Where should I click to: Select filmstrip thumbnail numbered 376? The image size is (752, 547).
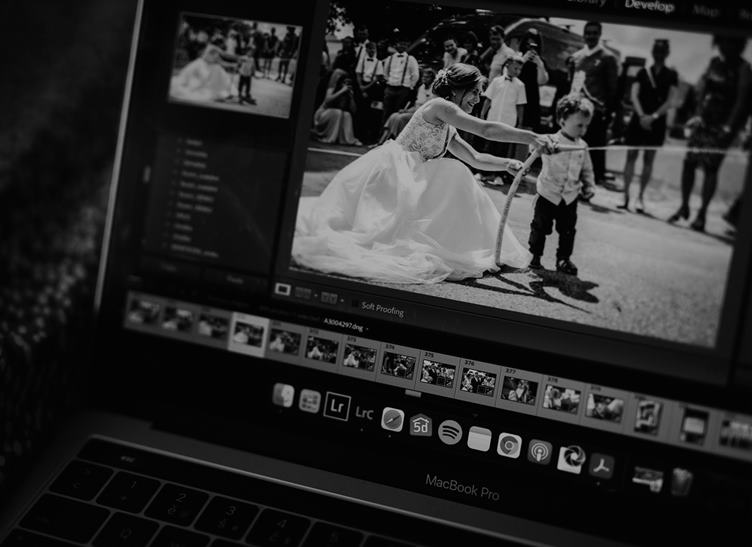click(478, 381)
